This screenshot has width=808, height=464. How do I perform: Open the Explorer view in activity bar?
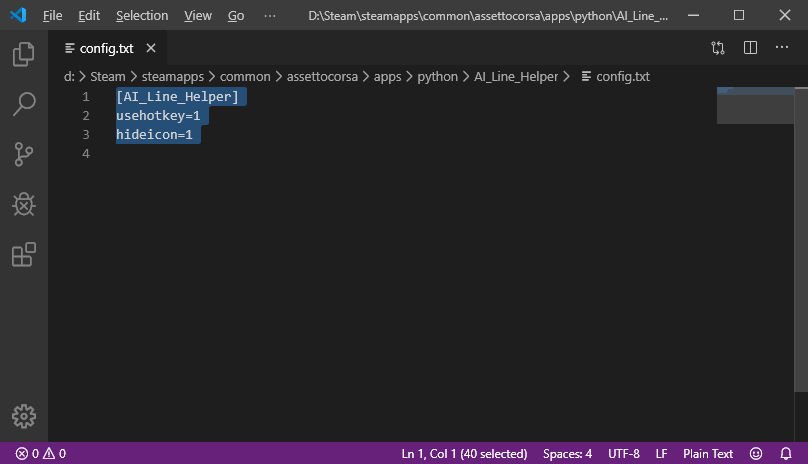23,54
